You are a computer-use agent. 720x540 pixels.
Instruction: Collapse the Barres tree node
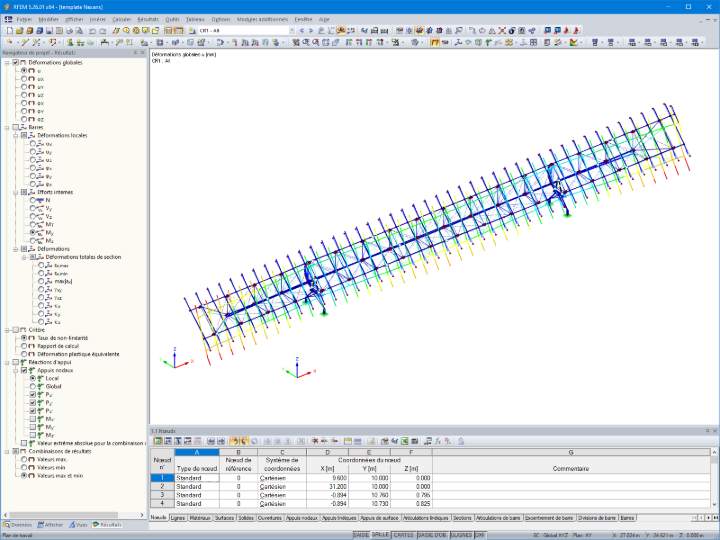click(x=7, y=127)
